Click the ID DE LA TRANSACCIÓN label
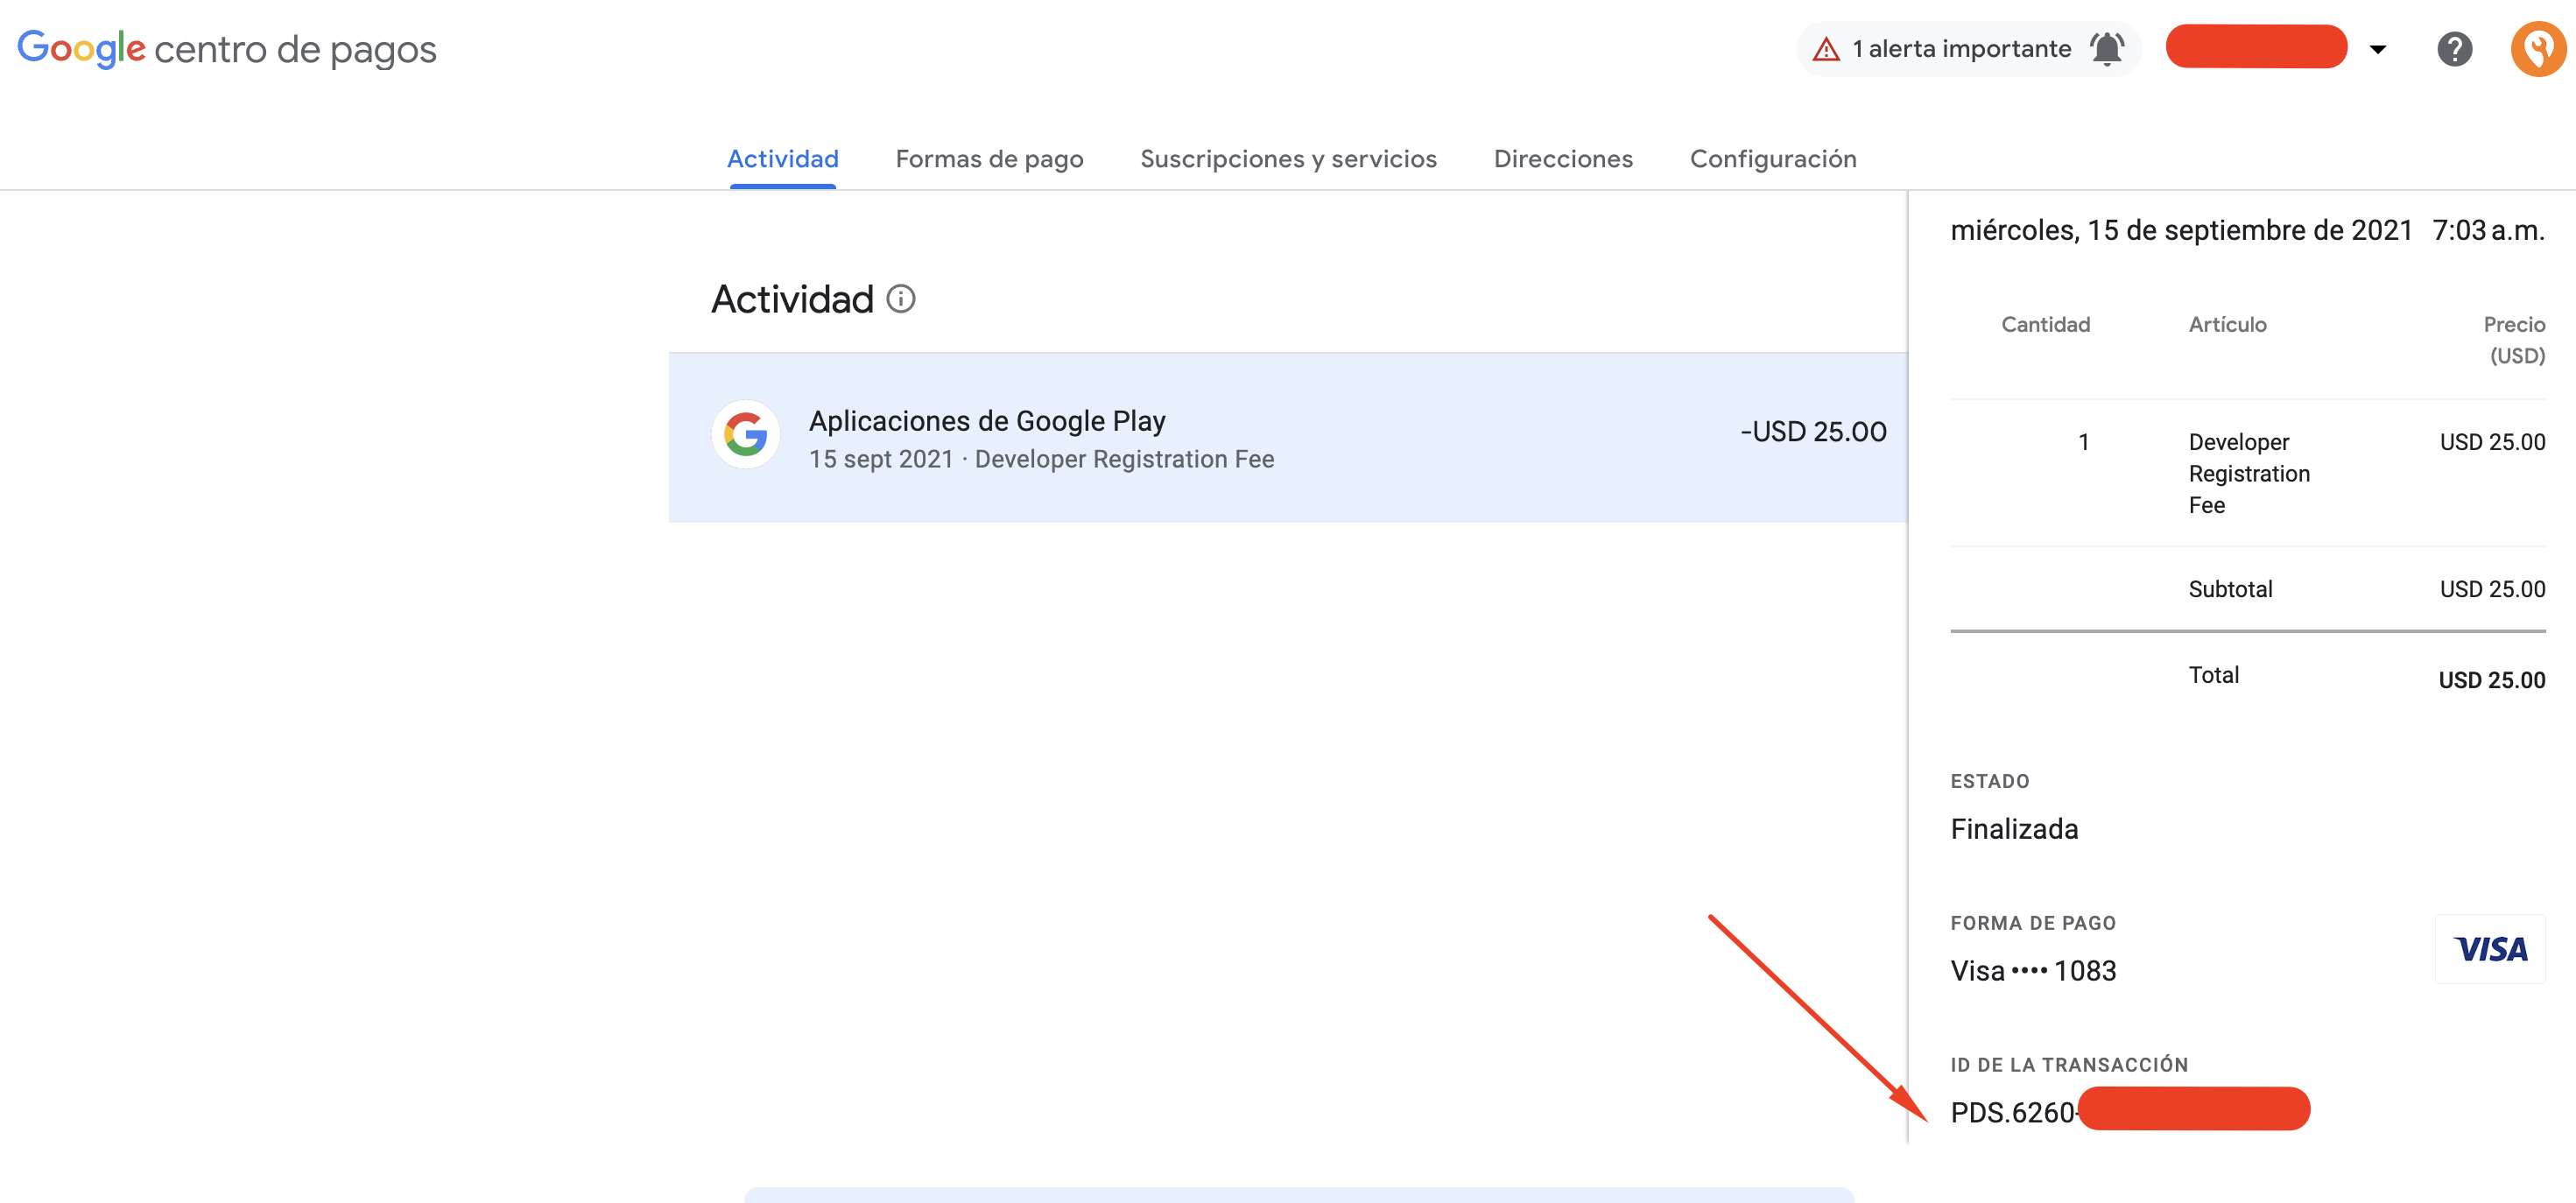 (x=2069, y=1065)
